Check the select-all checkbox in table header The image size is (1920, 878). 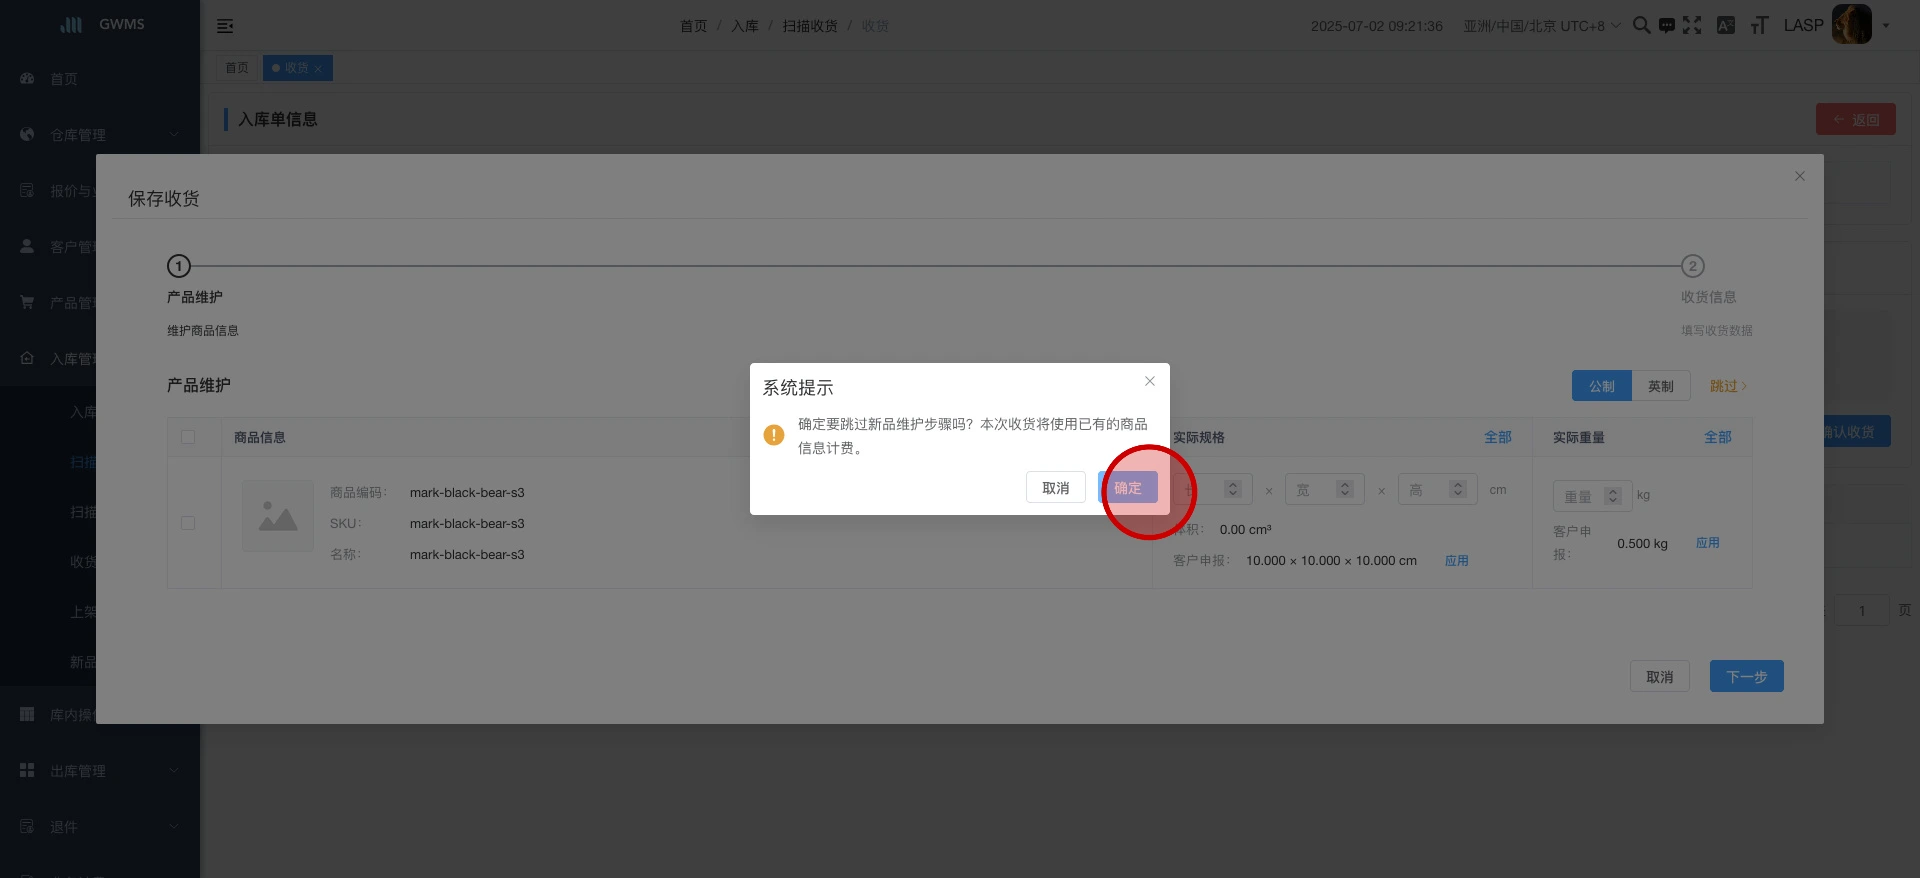[188, 437]
